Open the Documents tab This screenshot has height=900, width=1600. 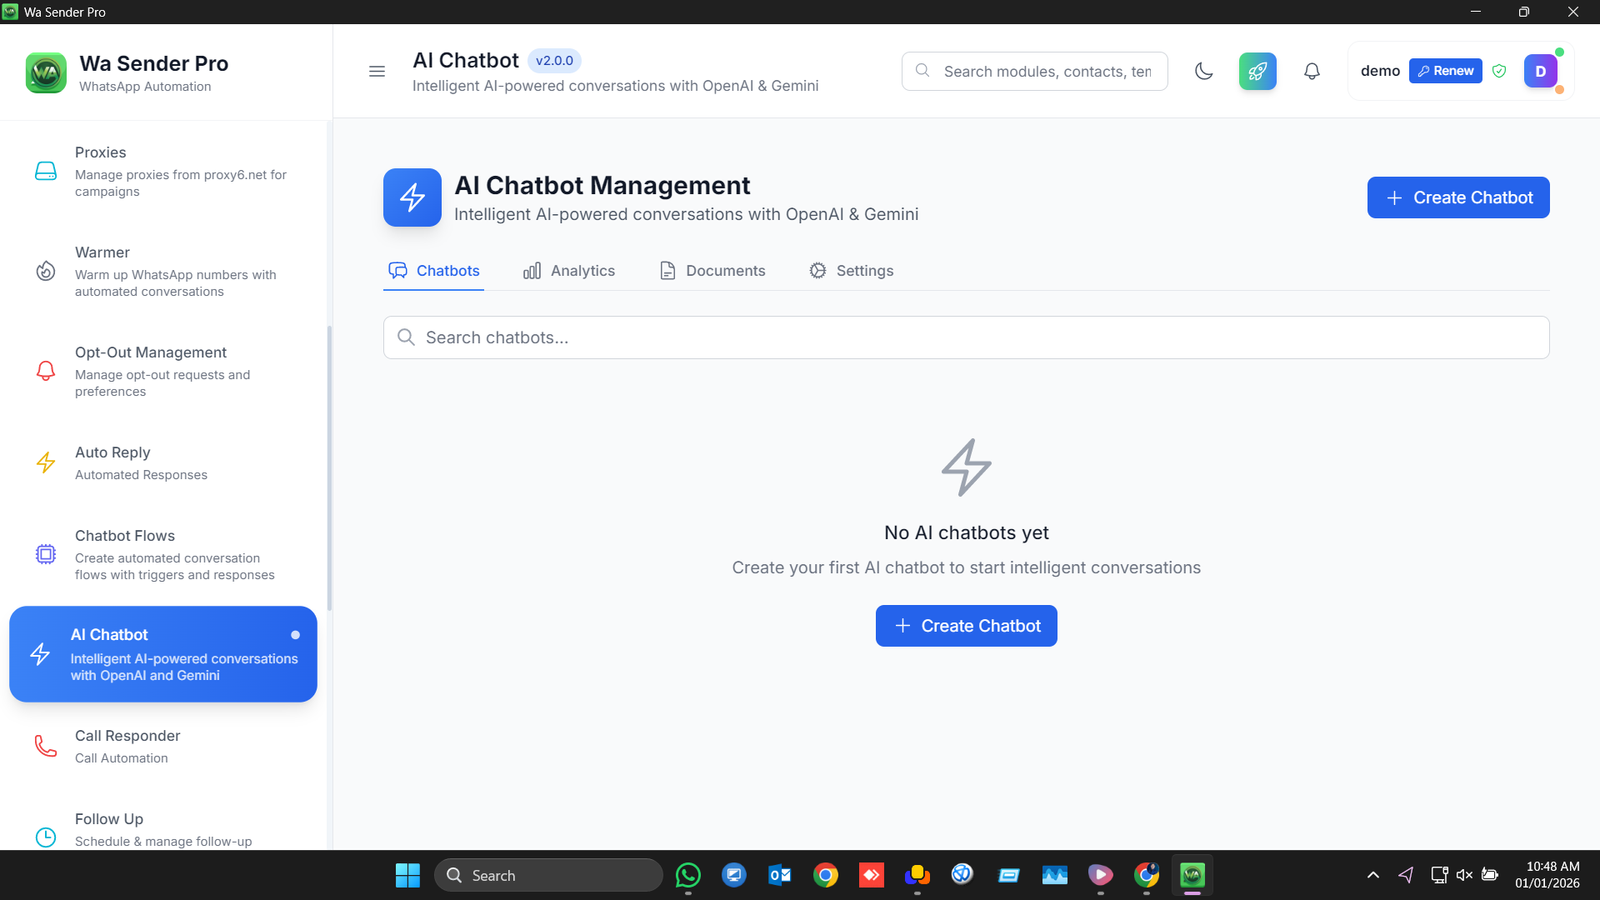coord(711,270)
